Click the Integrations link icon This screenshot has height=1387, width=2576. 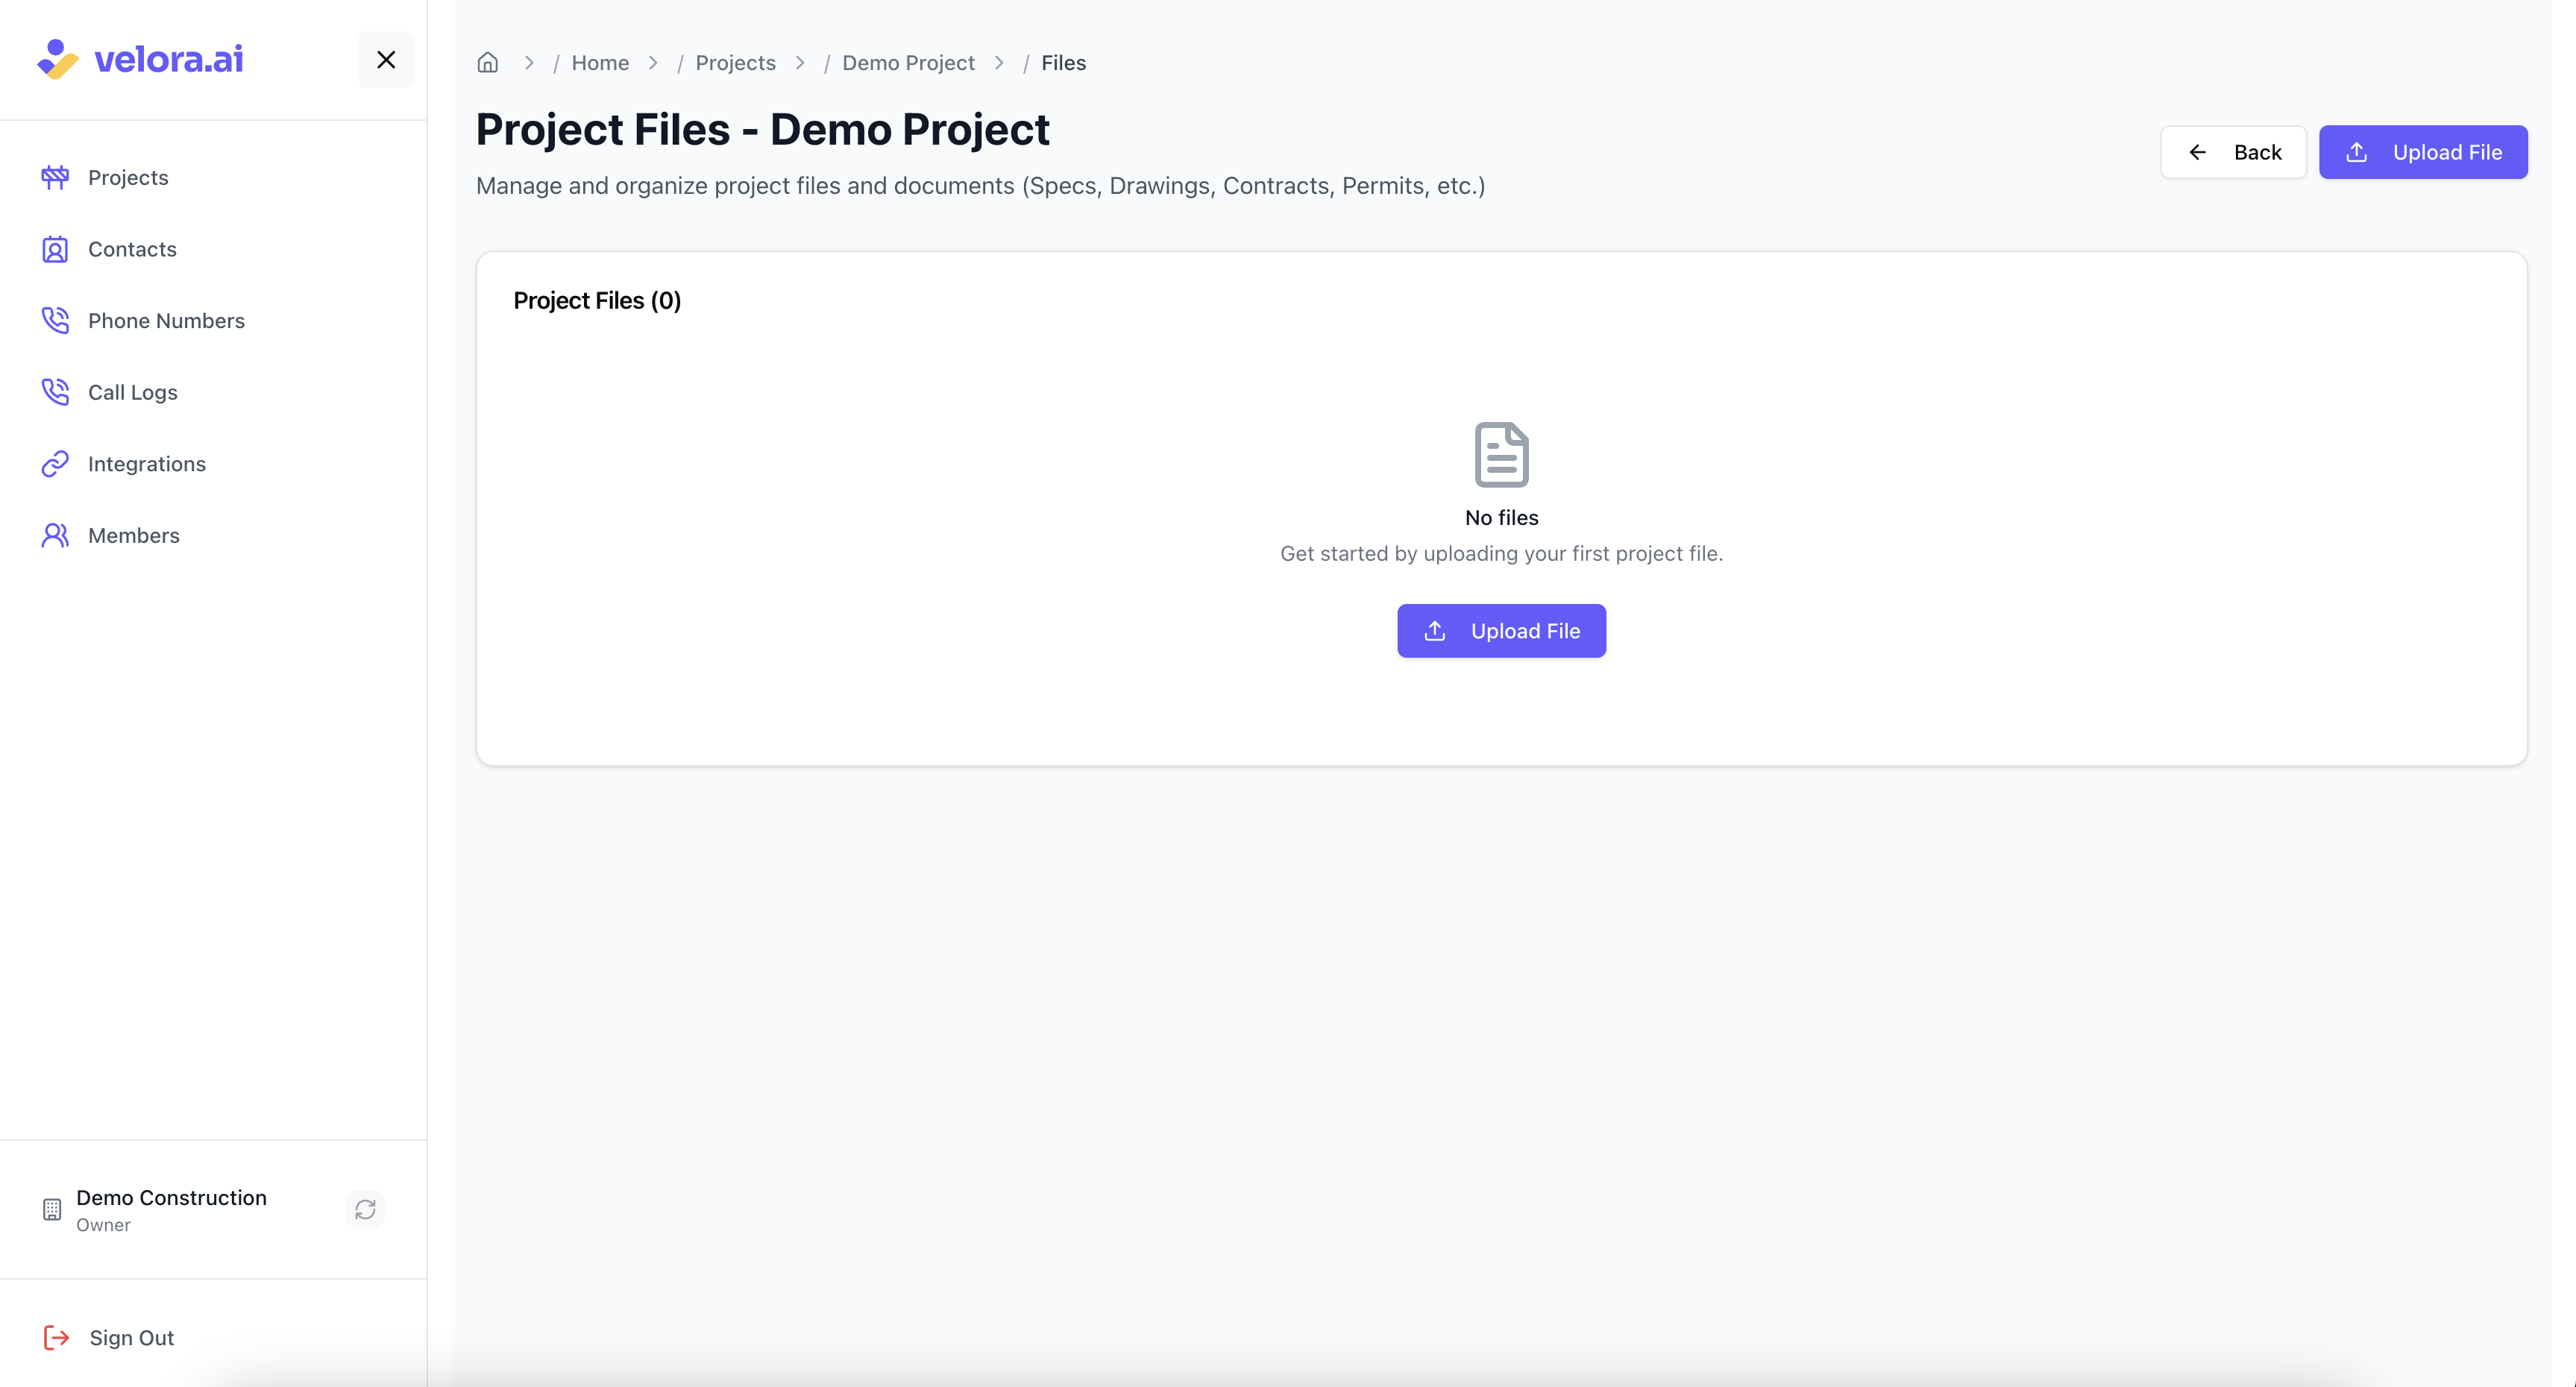click(55, 464)
